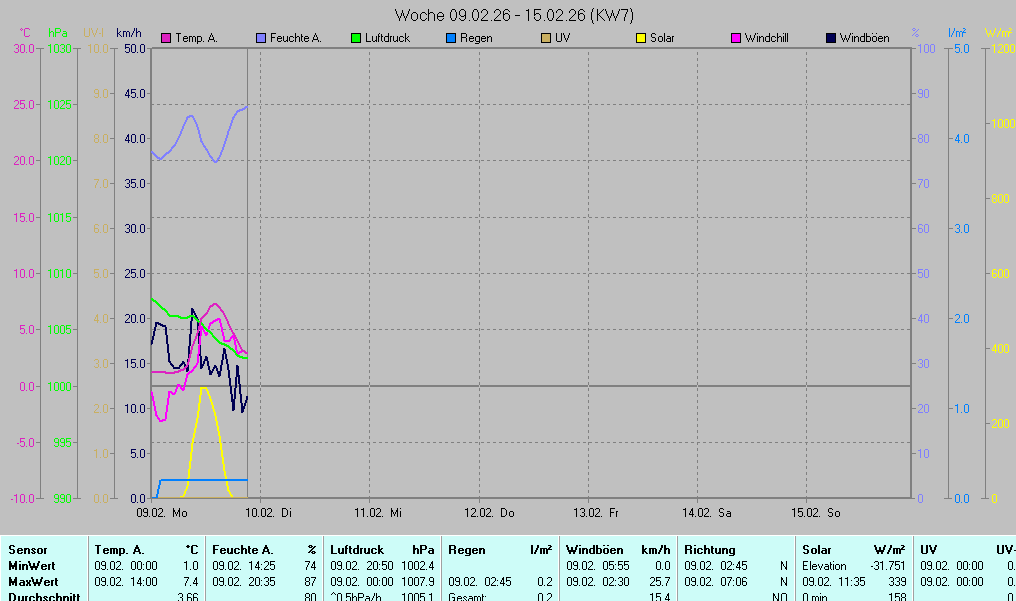Select the blue Regen legend swatch
This screenshot has width=1016, height=601.
tap(450, 38)
